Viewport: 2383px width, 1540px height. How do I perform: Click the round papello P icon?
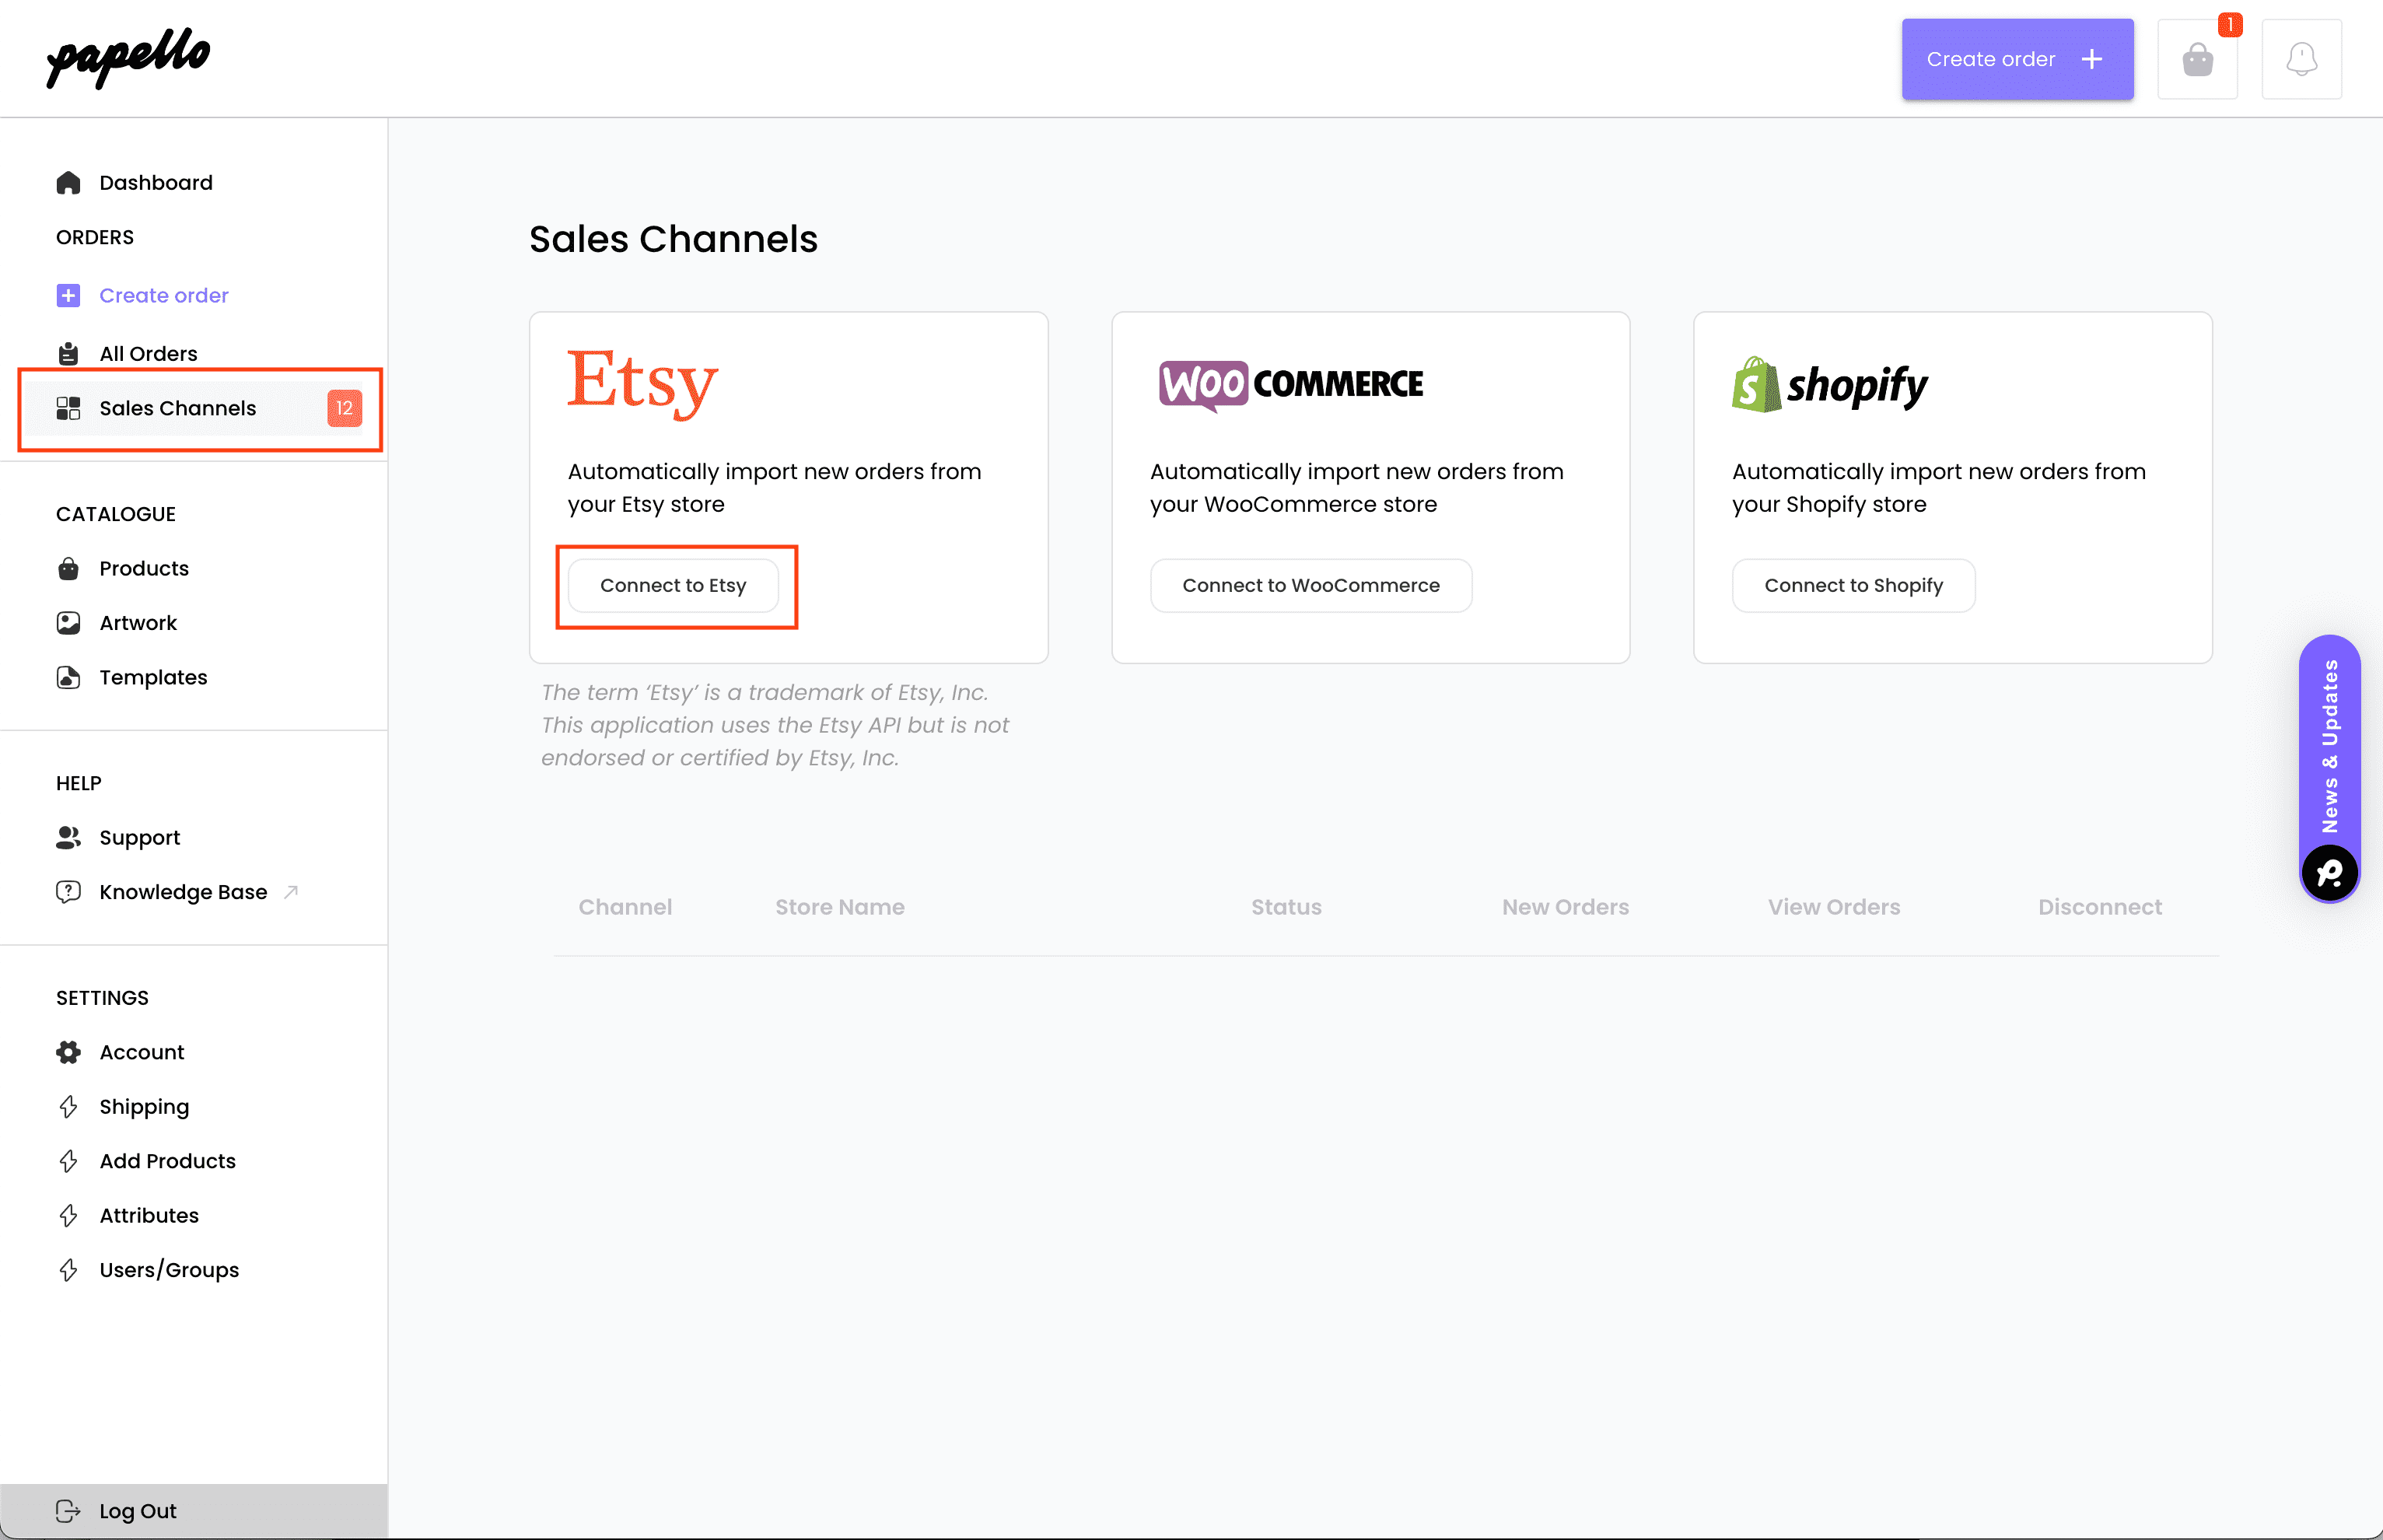(x=2330, y=874)
